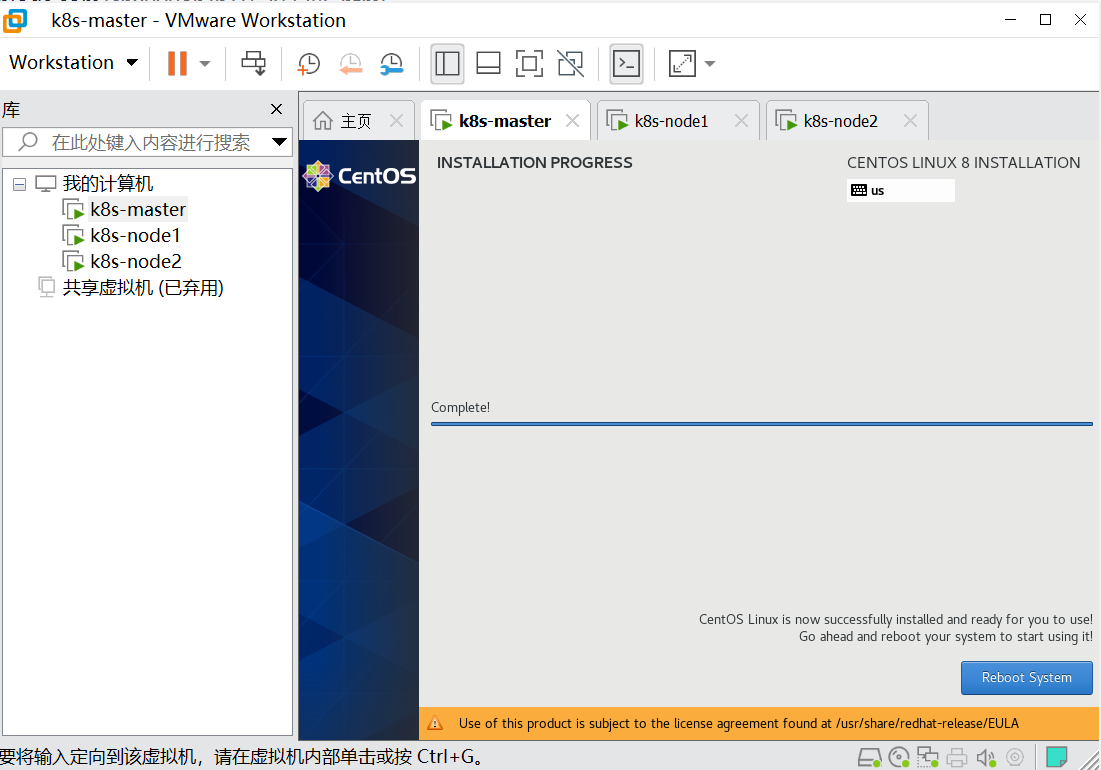1101x770 pixels.
Task: Click the CD/DVD drive status icon
Action: pos(899,757)
